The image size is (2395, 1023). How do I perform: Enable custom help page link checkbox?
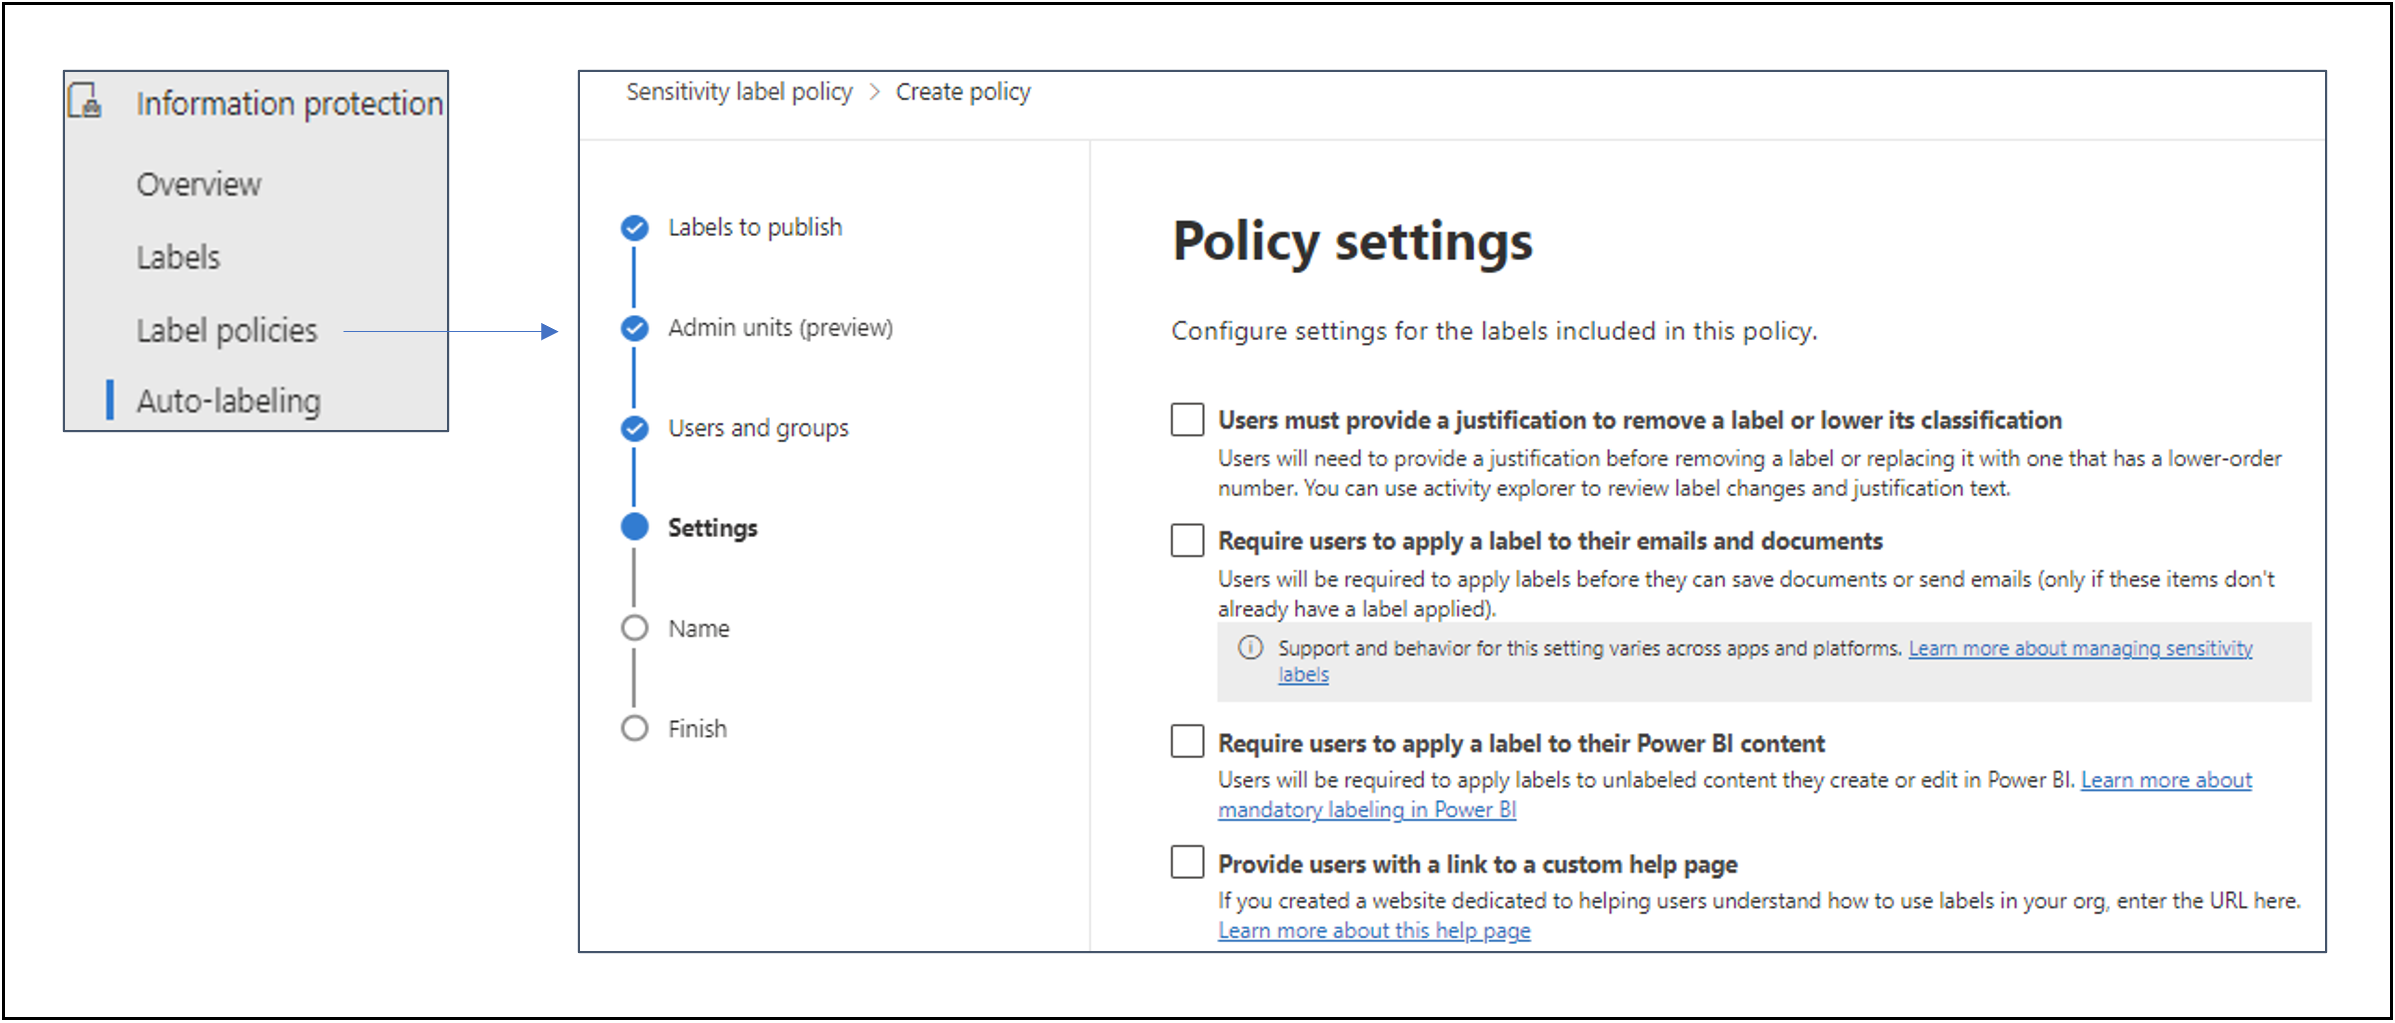coord(1187,862)
